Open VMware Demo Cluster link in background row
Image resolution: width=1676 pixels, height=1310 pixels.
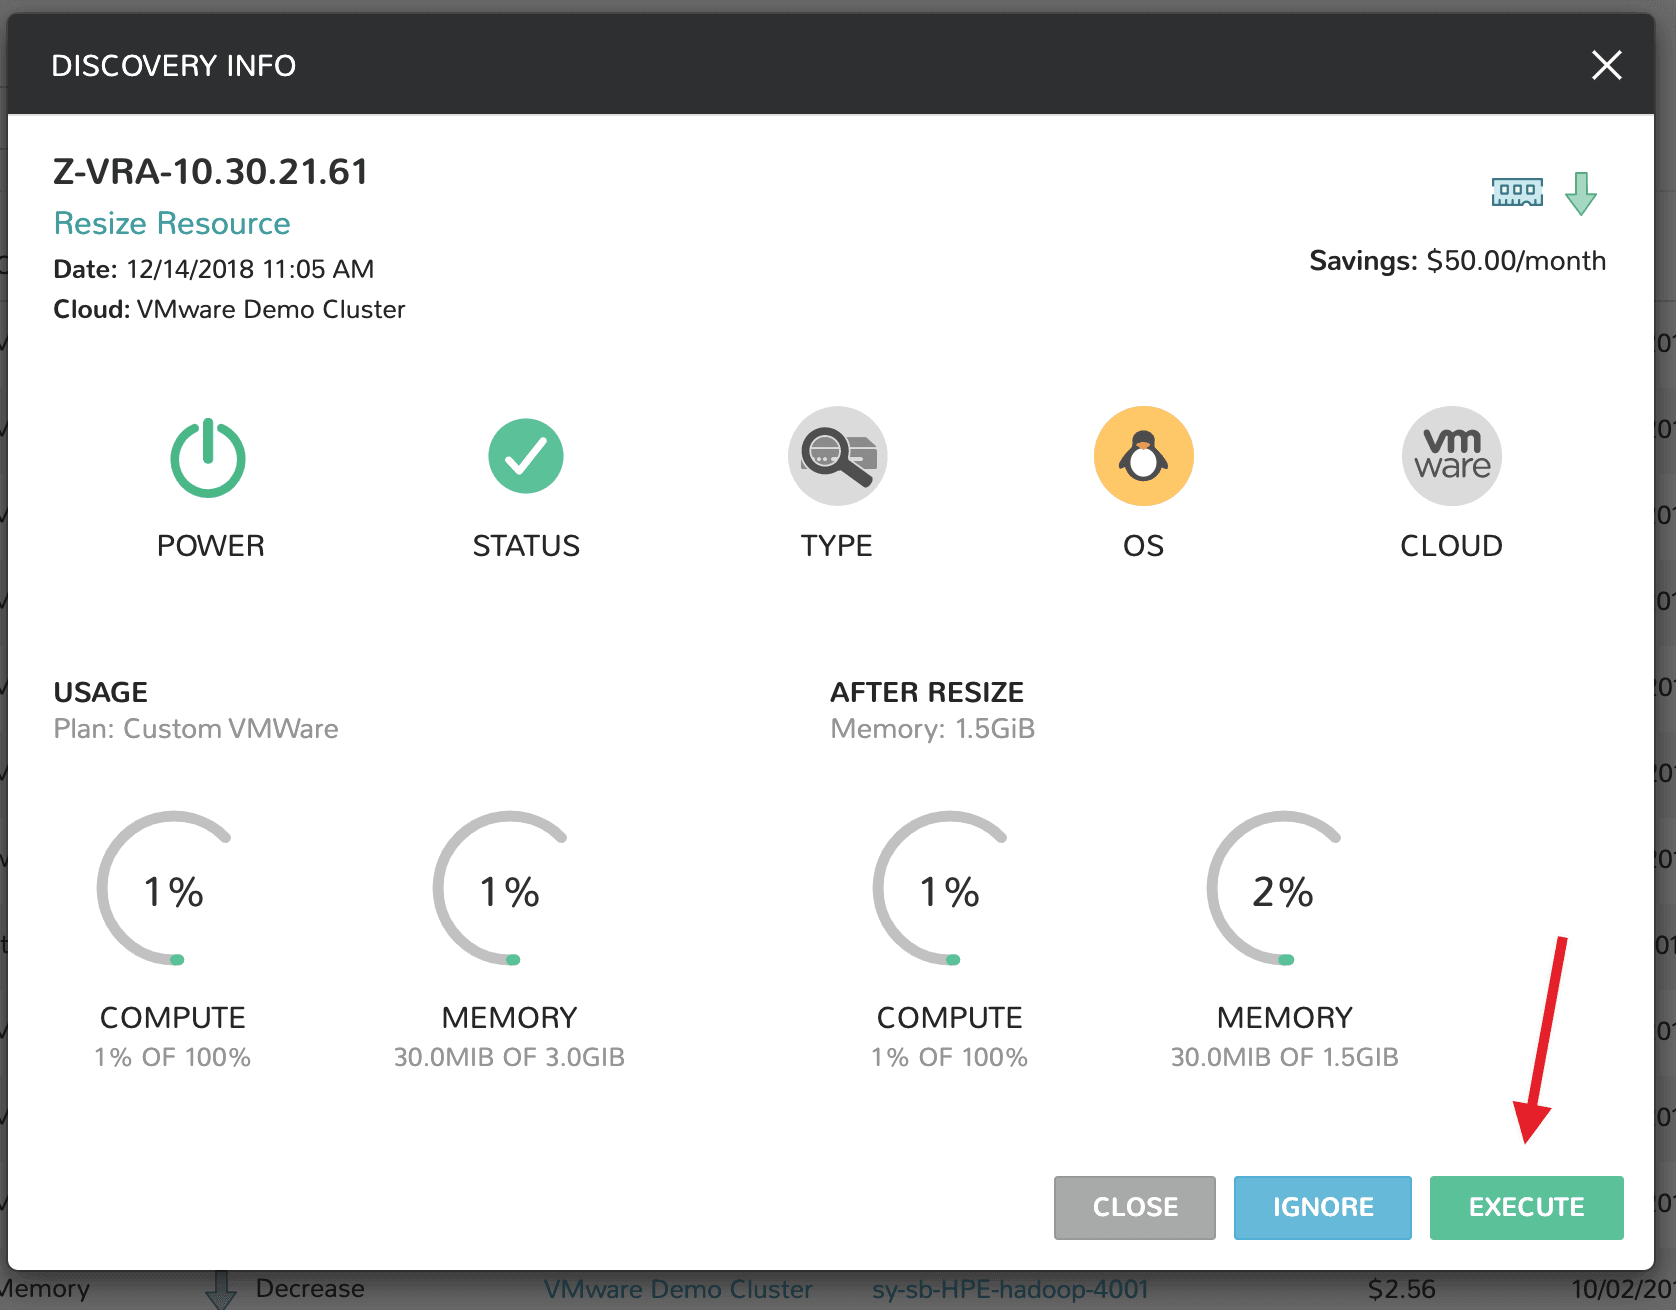click(678, 1290)
